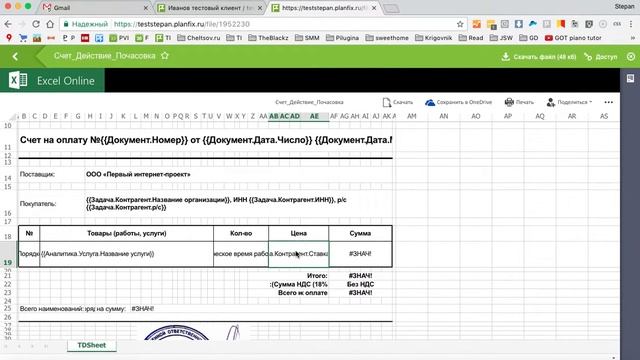
Task: Select row header 19
Action: click(x=8, y=254)
